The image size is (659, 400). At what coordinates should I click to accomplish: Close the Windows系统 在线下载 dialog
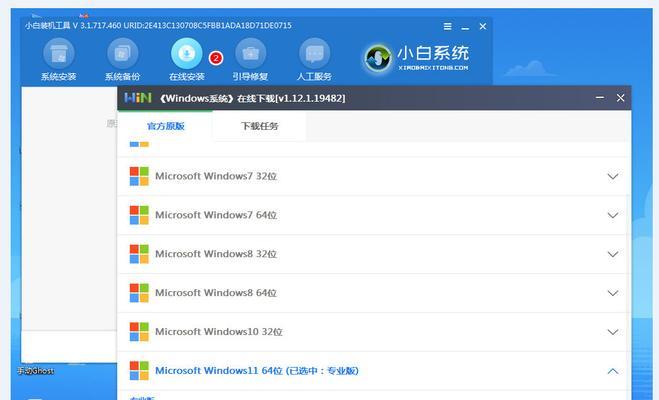click(x=620, y=98)
